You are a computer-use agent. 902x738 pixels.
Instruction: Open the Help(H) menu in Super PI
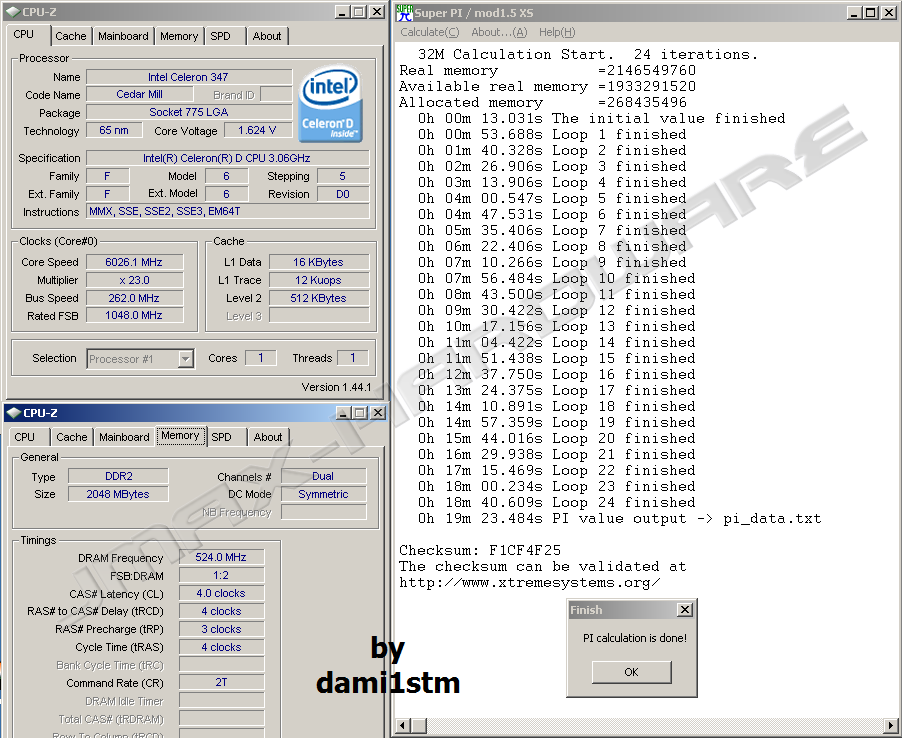click(557, 32)
